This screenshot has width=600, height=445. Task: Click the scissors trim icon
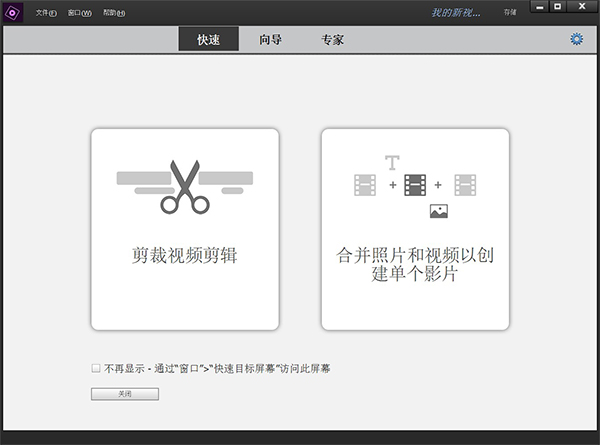(x=185, y=186)
